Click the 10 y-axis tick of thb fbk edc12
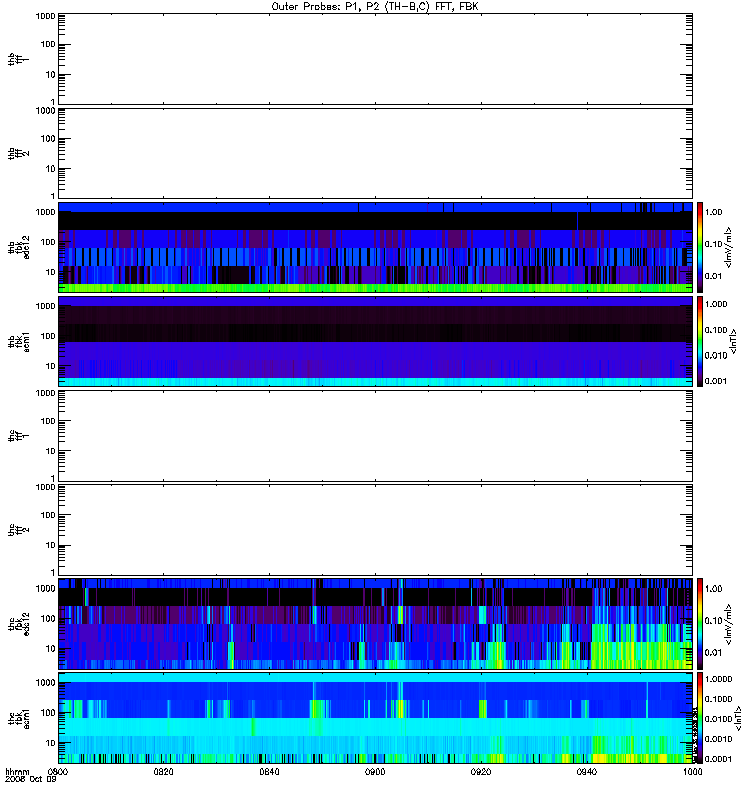Image resolution: width=750 pixels, height=800 pixels. [x=51, y=272]
